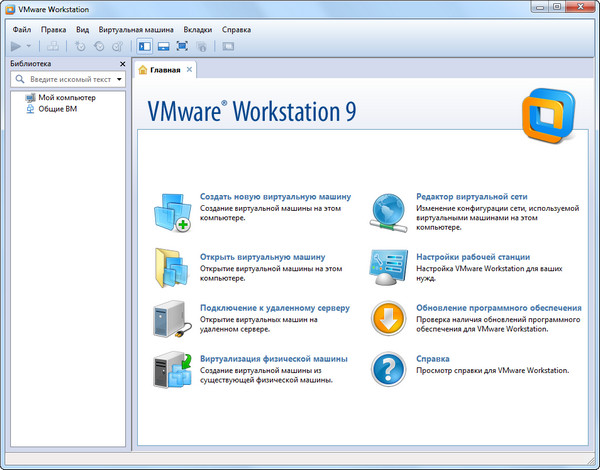Image resolution: width=600 pixels, height=470 pixels.
Task: Toggle the show library sidebar toolbar icon
Action: tap(144, 46)
